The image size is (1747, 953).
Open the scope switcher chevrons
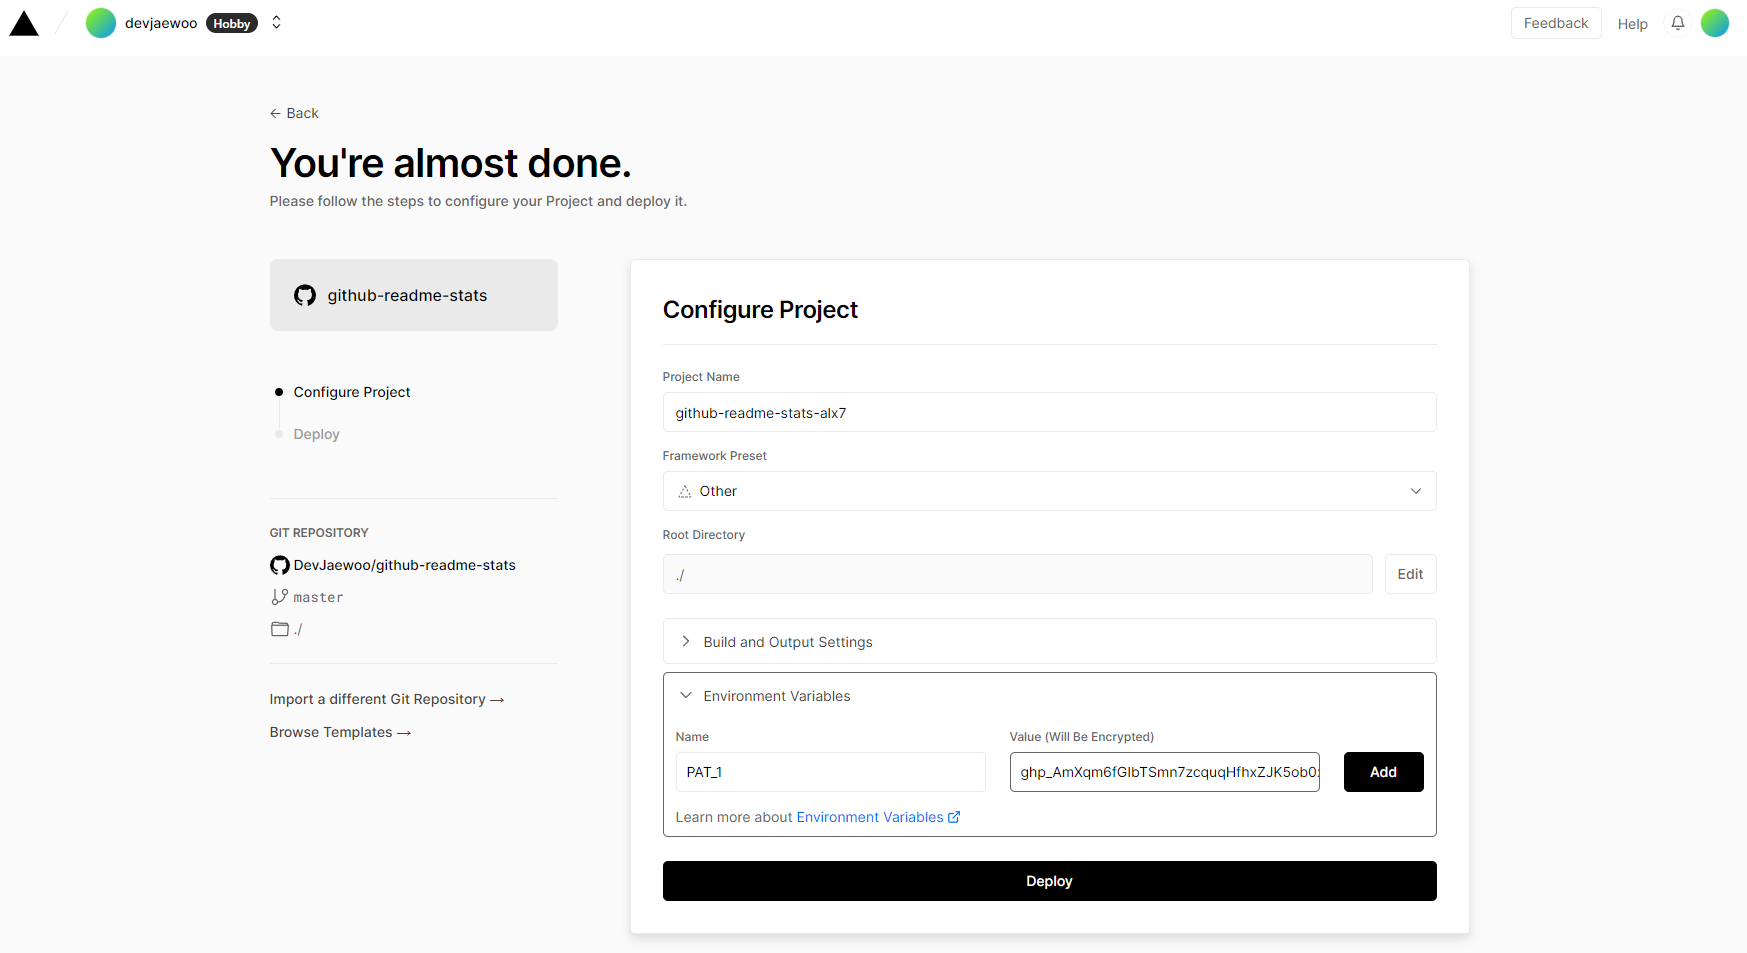click(x=277, y=23)
